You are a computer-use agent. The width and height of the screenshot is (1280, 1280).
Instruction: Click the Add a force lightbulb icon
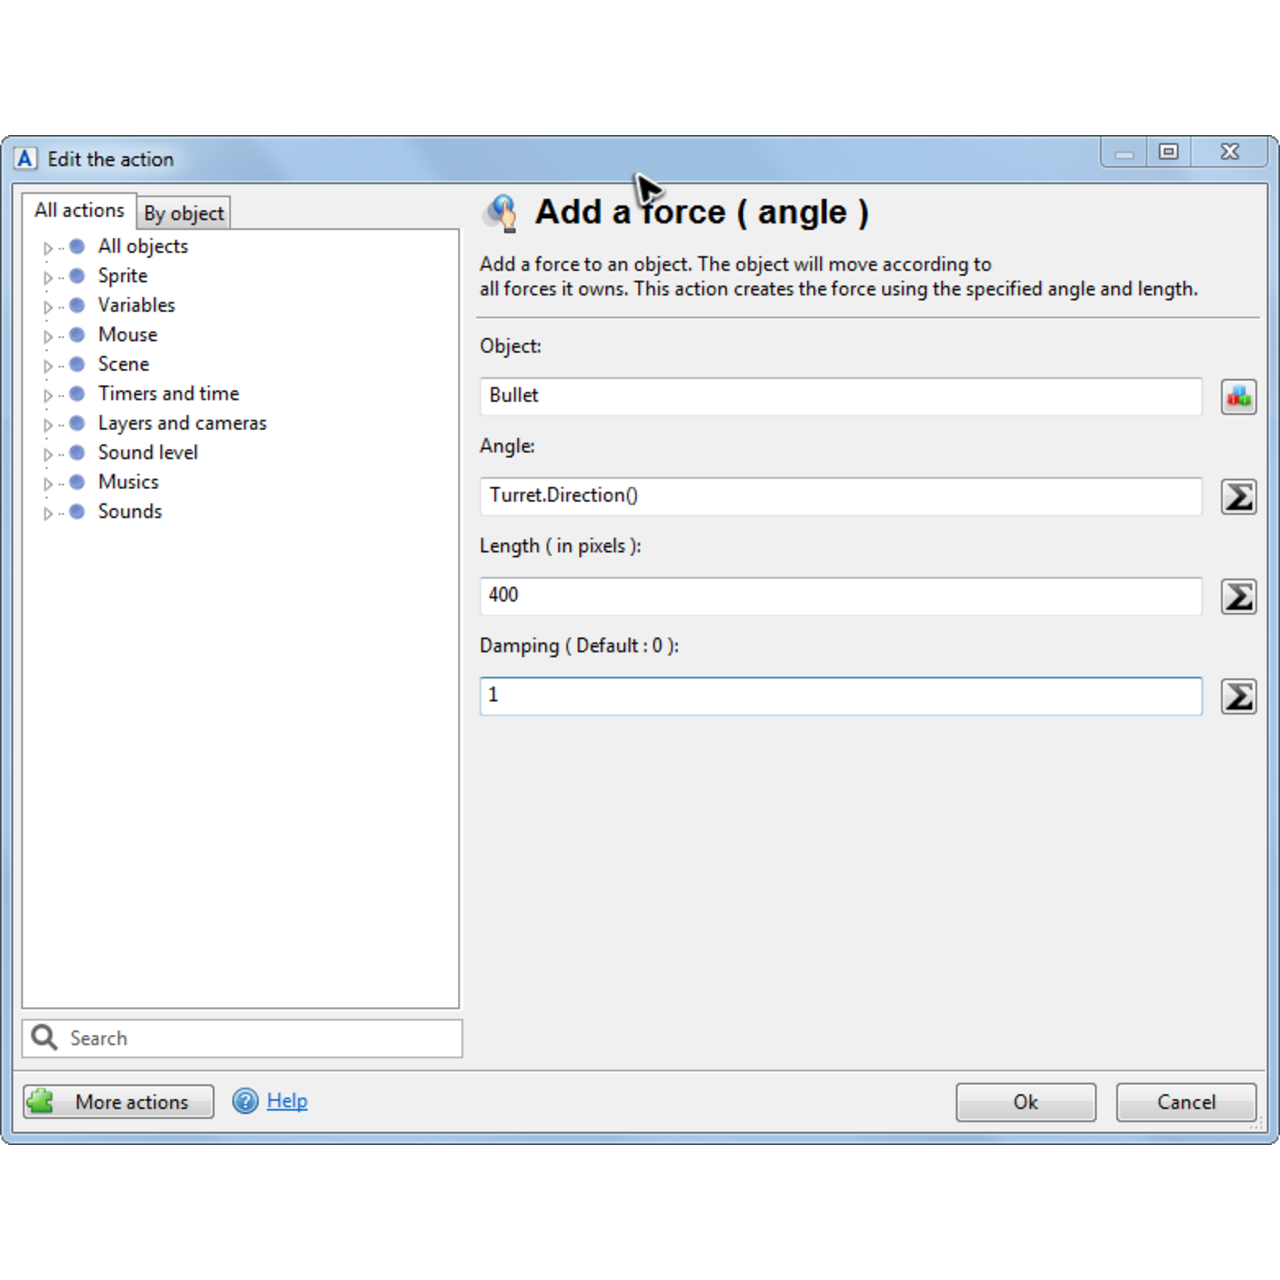503,212
